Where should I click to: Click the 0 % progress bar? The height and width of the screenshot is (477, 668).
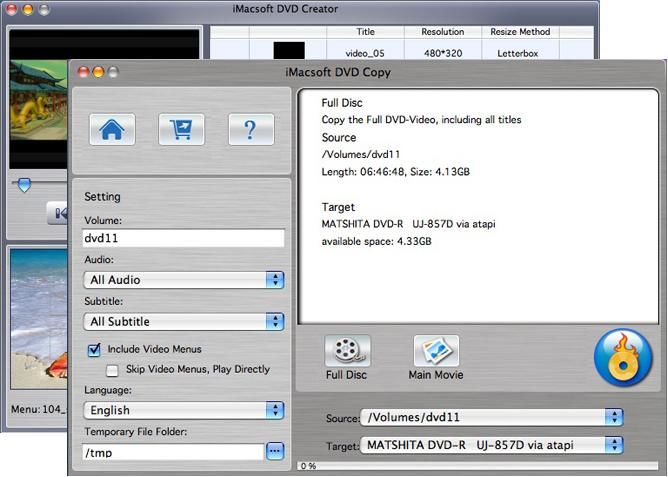477,466
